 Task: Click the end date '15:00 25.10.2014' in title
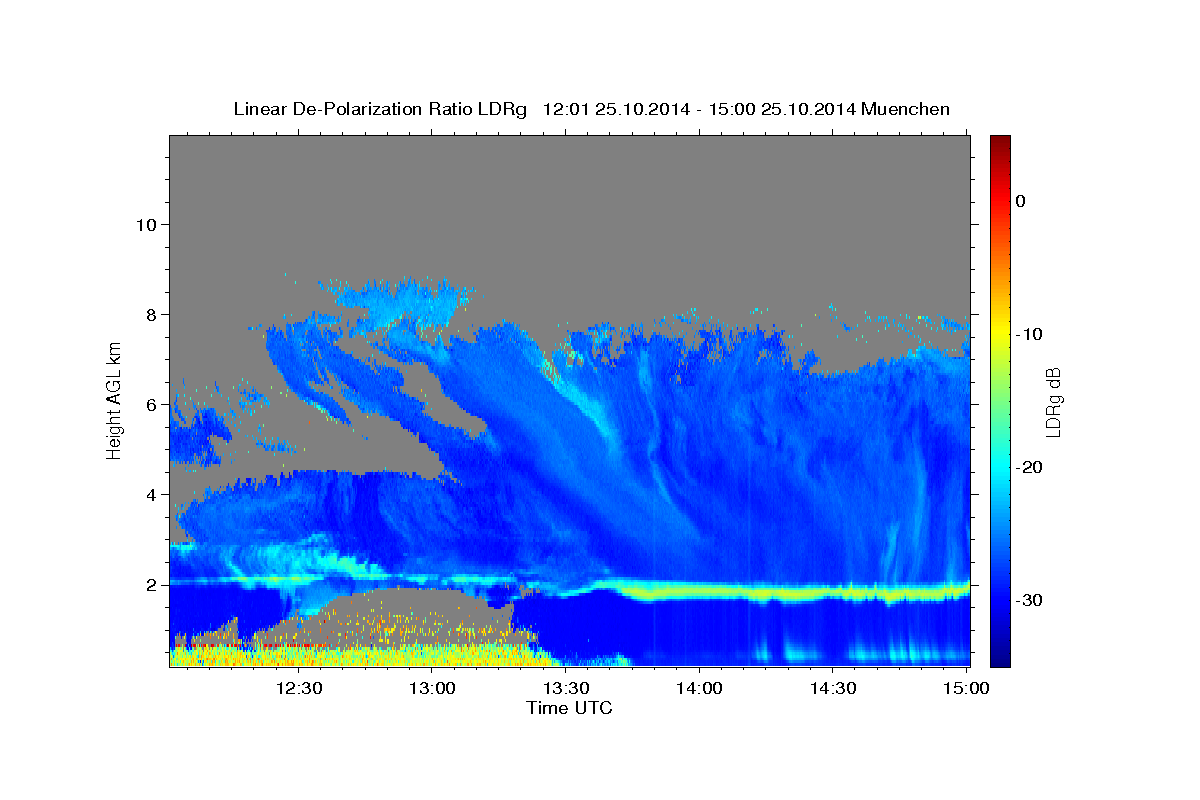pos(780,109)
